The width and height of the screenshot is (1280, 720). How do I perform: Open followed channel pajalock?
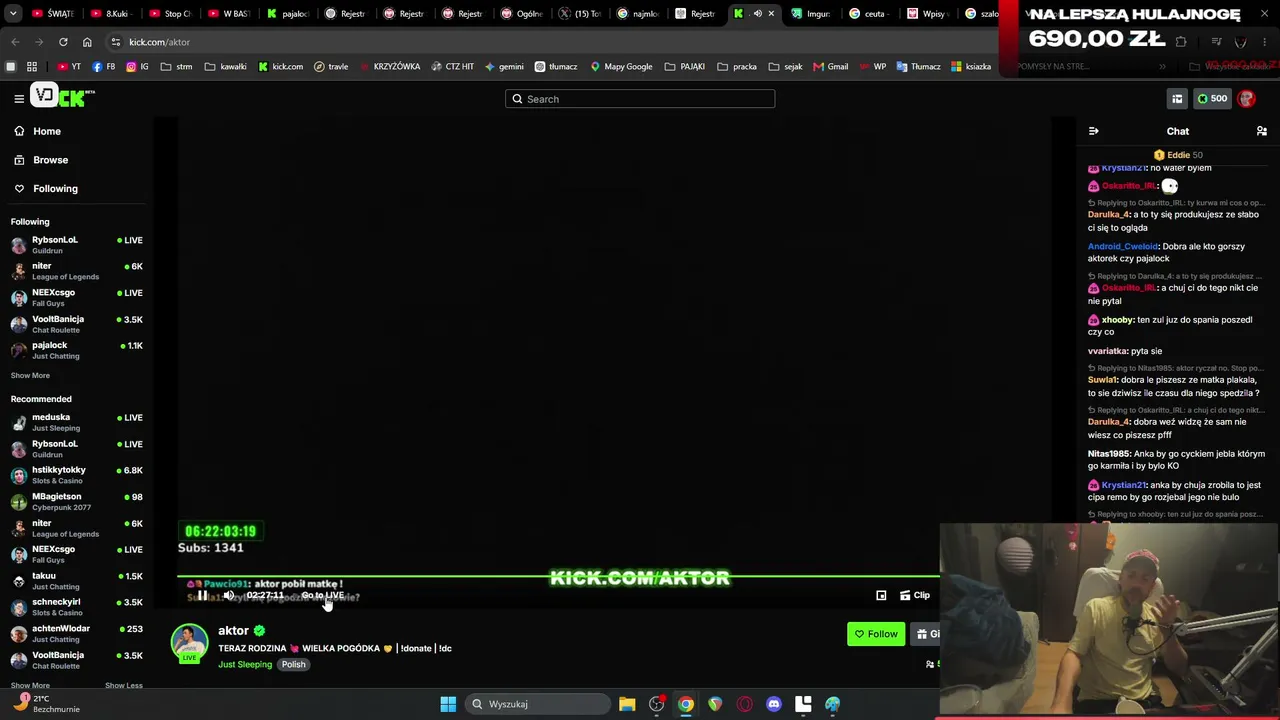coord(77,350)
